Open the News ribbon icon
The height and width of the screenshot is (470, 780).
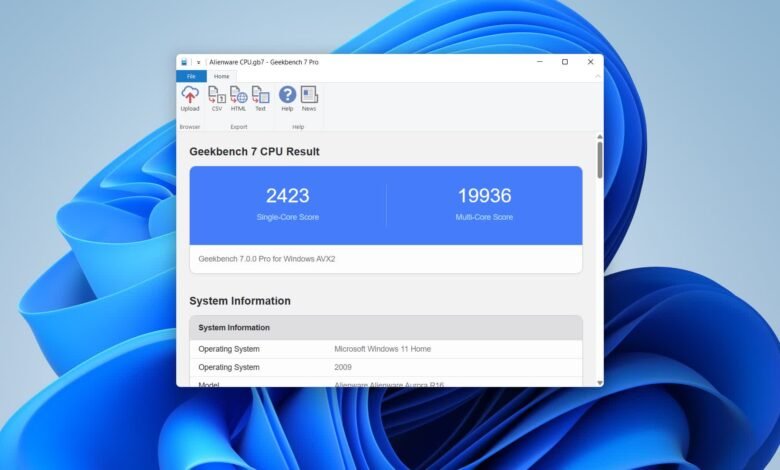tap(309, 98)
